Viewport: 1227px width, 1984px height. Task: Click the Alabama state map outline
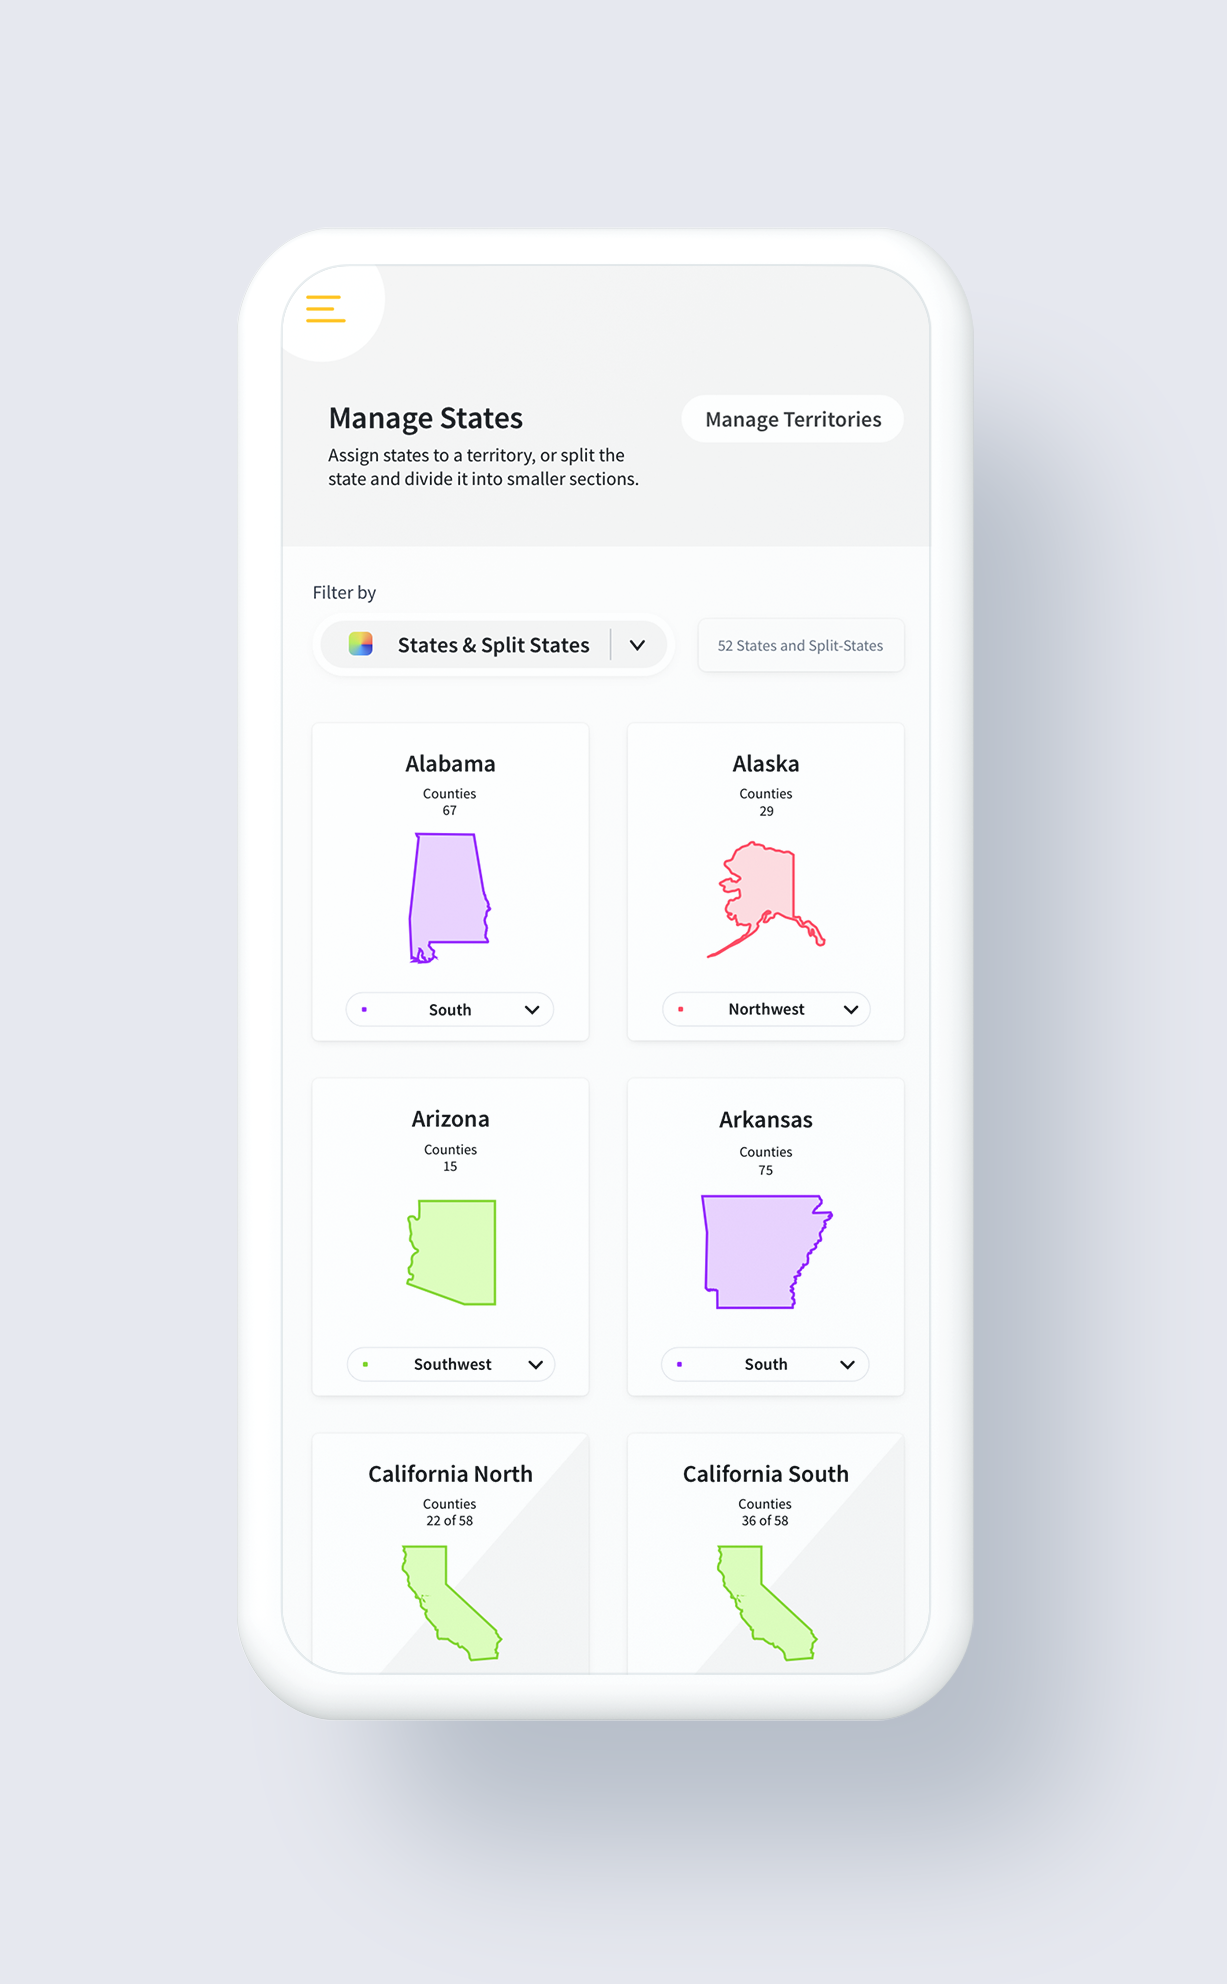click(449, 897)
